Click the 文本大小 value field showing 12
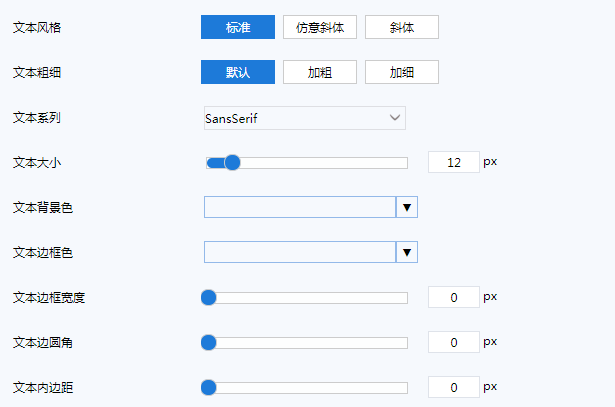Screen dimensions: 615x407 point(453,162)
